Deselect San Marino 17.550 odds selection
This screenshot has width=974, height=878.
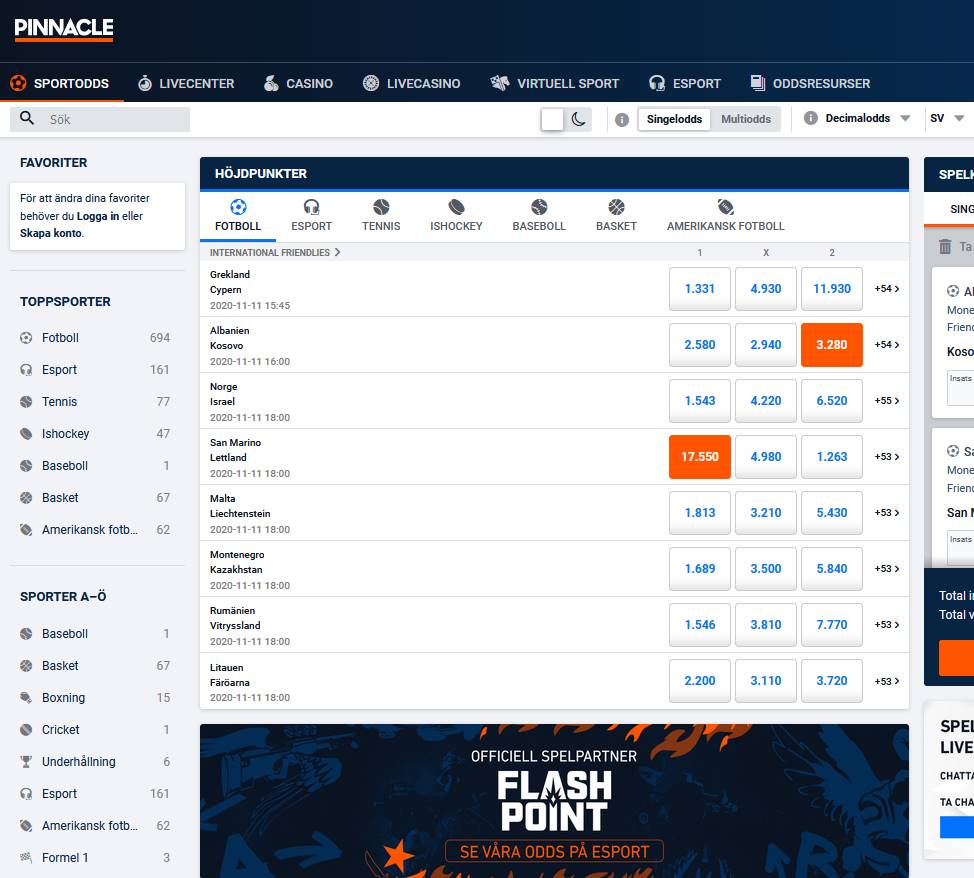point(699,457)
